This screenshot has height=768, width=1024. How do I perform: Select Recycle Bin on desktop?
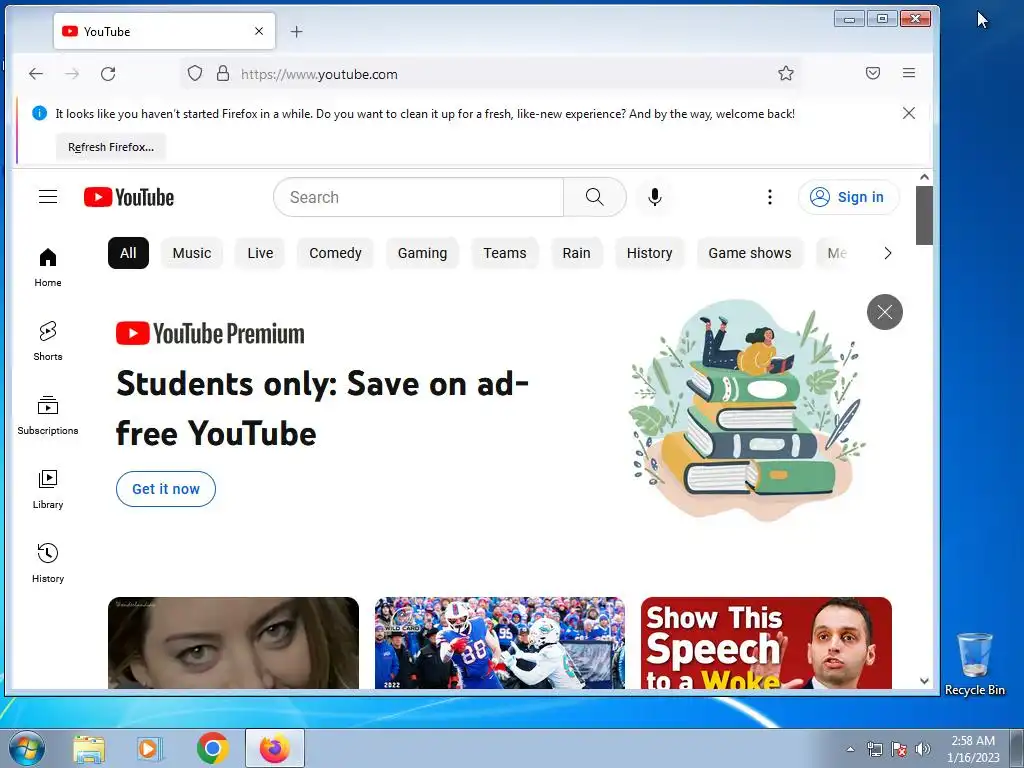click(x=974, y=664)
